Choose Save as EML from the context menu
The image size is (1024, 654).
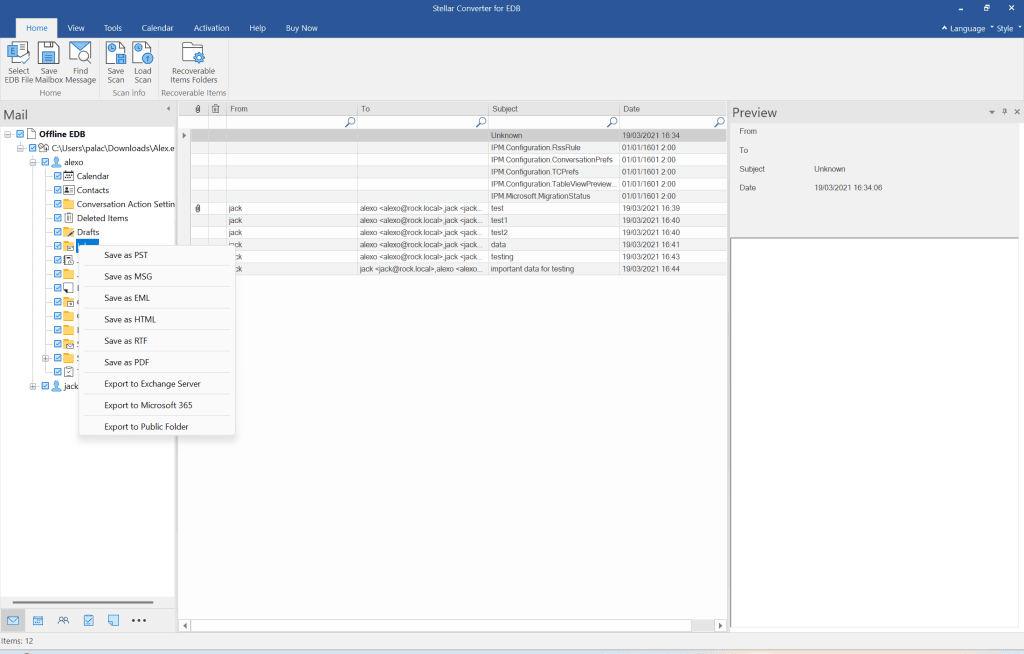156,298
